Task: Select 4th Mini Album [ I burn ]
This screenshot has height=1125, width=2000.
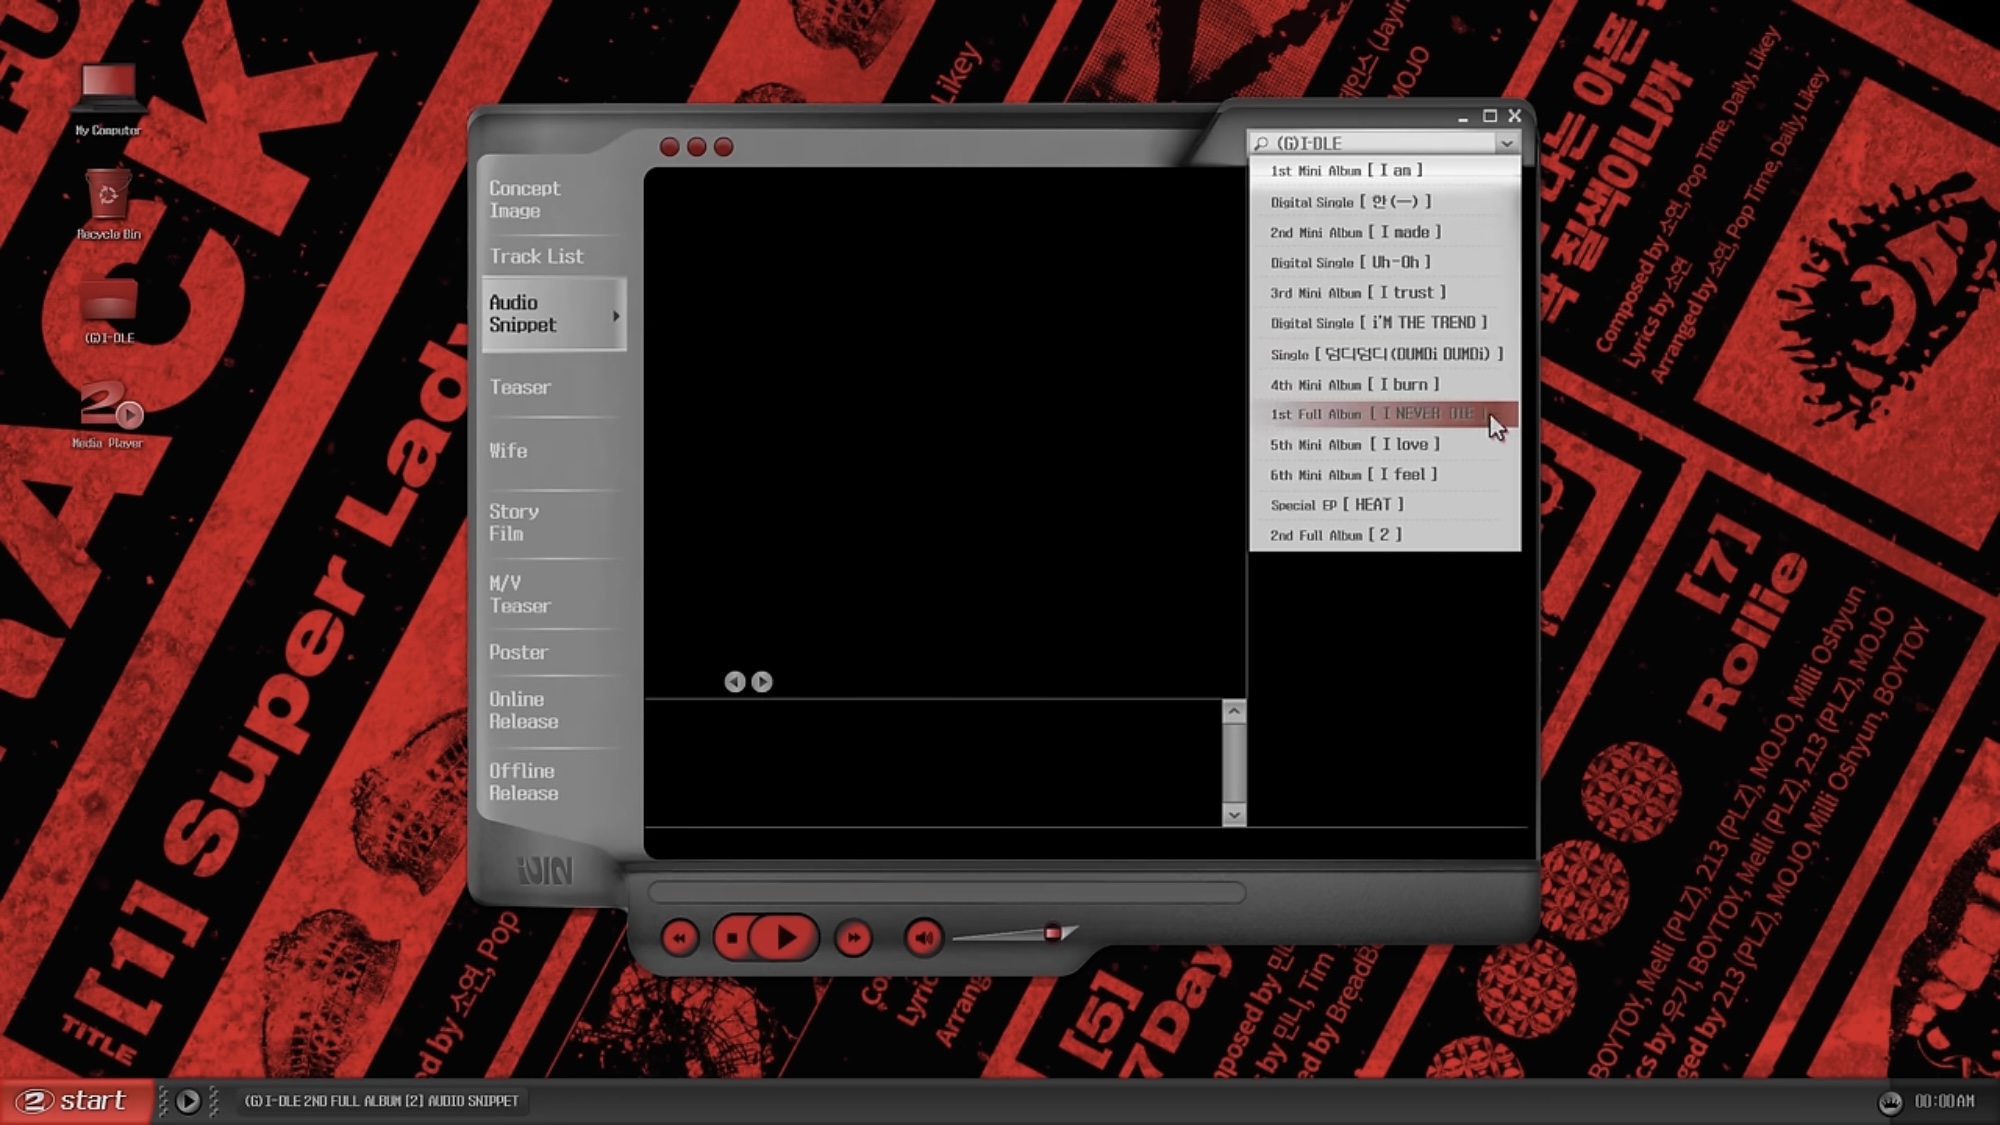Action: tap(1385, 385)
